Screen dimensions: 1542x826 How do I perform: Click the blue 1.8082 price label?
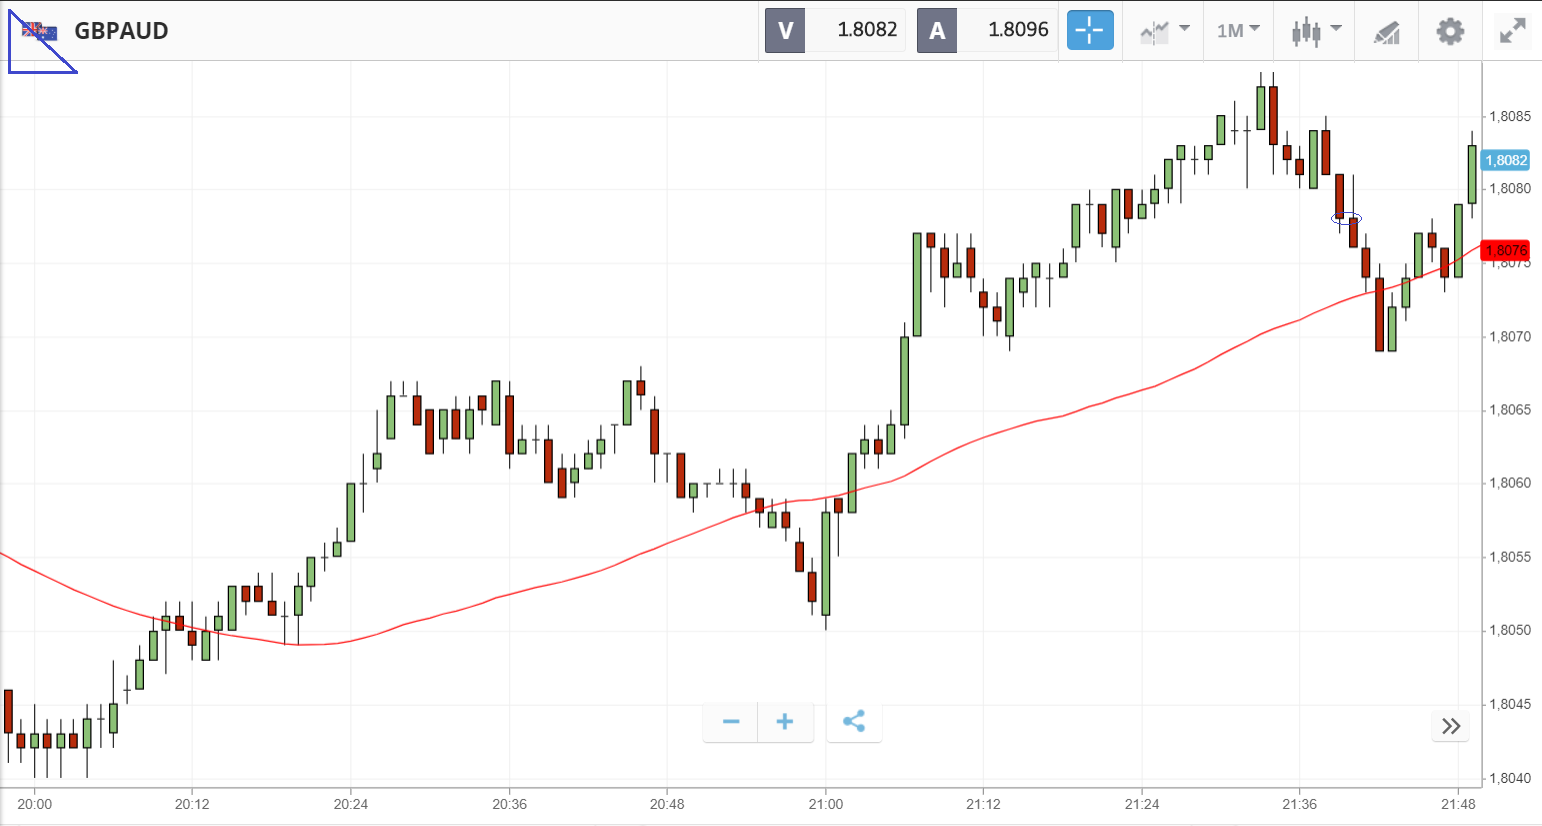(x=1505, y=160)
